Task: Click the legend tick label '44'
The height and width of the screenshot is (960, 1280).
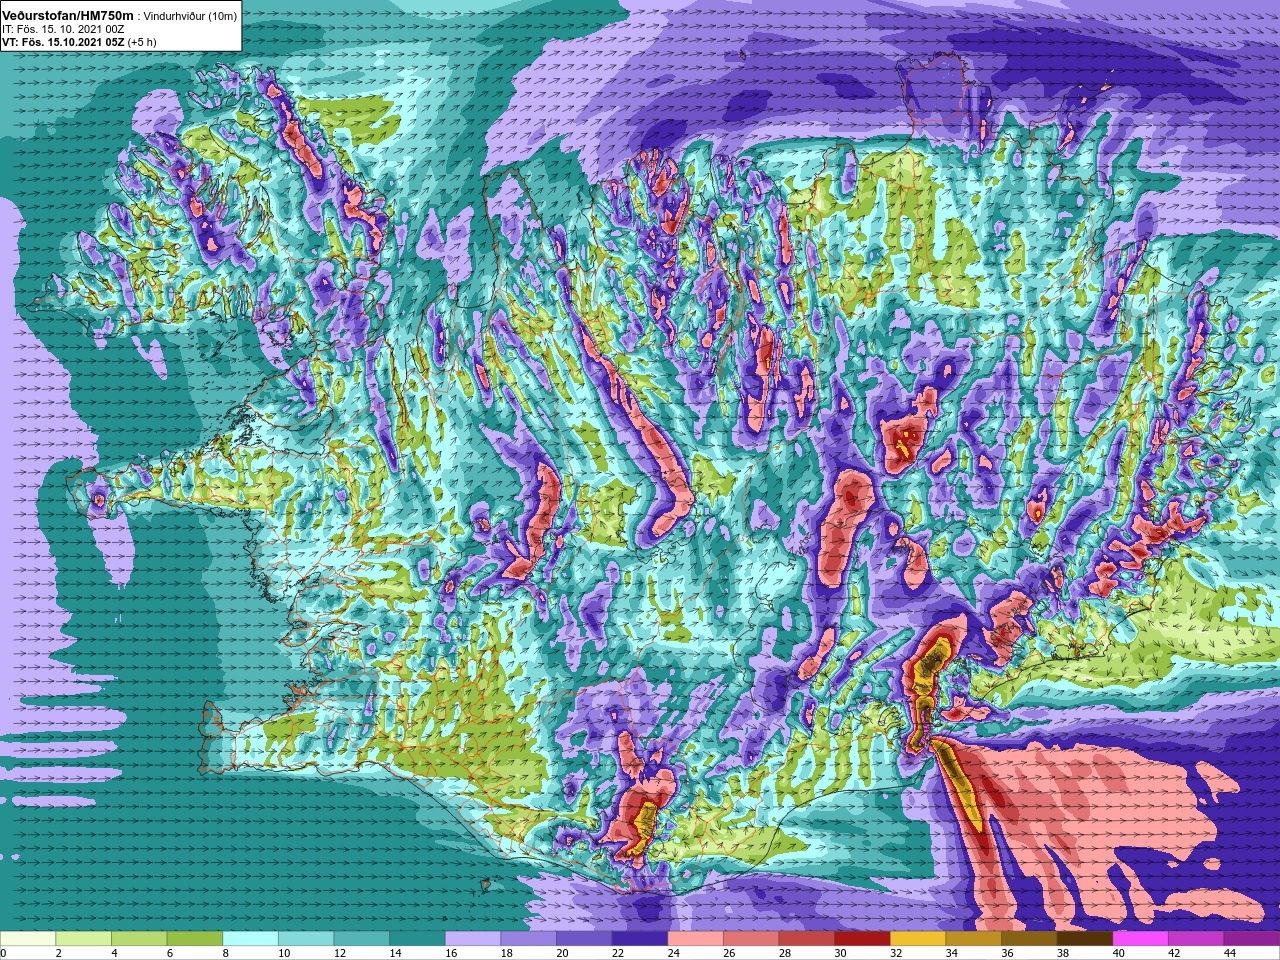Action: (x=1231, y=953)
